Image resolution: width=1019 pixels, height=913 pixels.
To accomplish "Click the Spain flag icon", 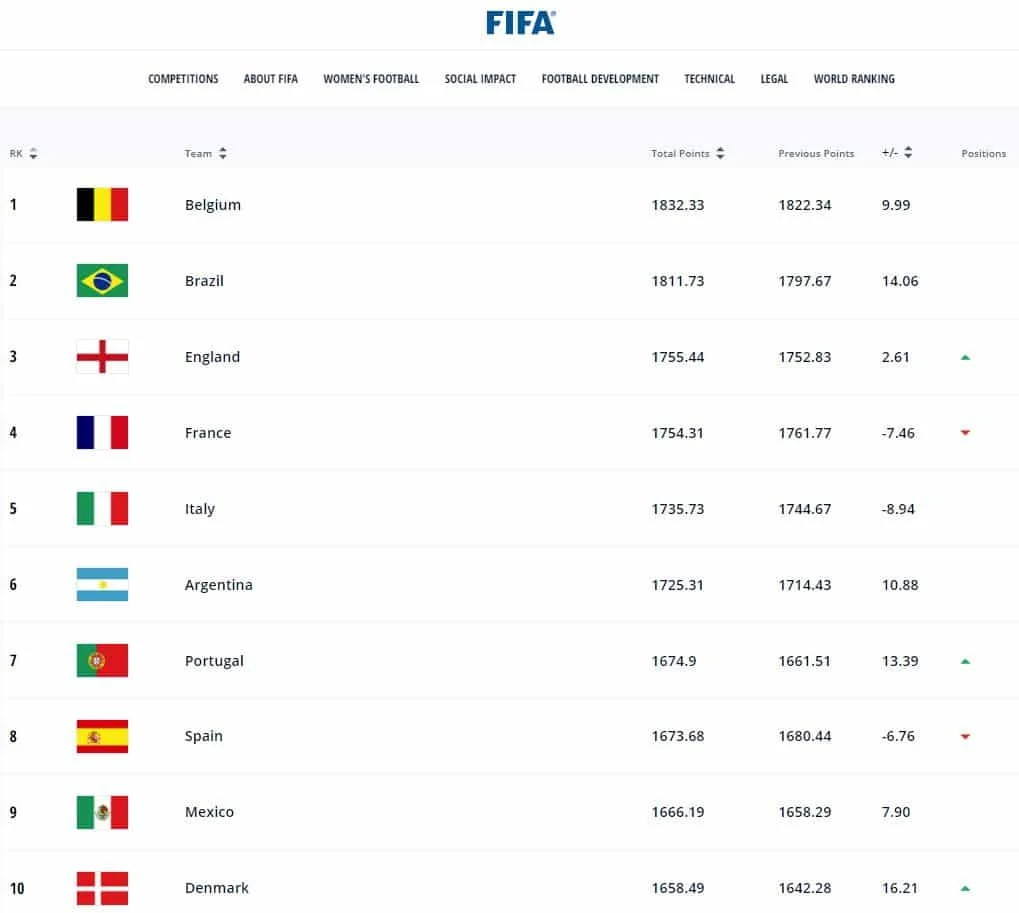I will (x=102, y=736).
